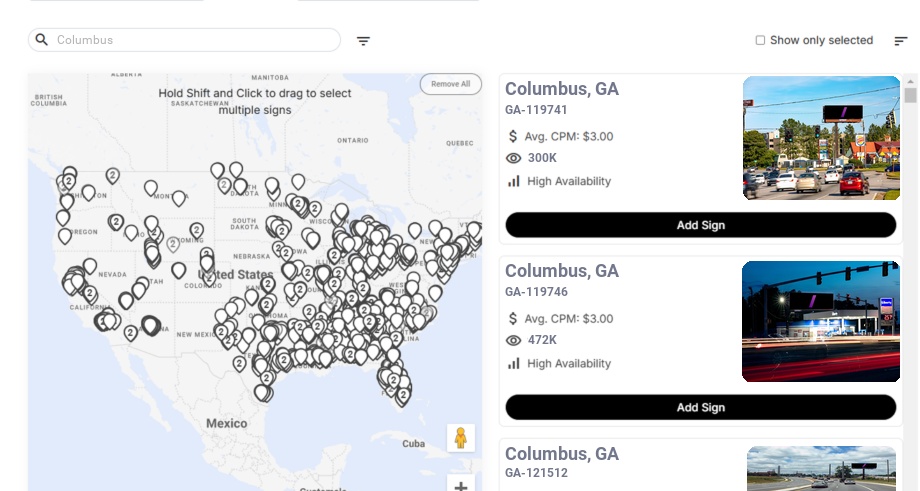Click the GA-121512 listing thumbnail
The width and height of the screenshot is (920, 491).
pyautogui.click(x=821, y=468)
